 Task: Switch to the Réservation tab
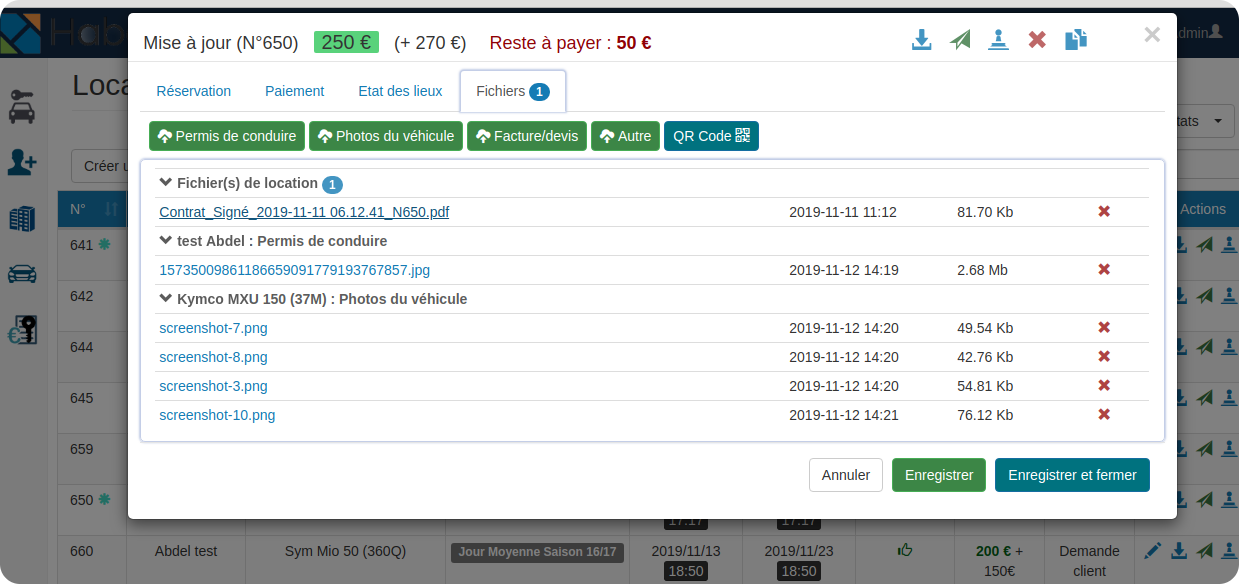tap(193, 91)
